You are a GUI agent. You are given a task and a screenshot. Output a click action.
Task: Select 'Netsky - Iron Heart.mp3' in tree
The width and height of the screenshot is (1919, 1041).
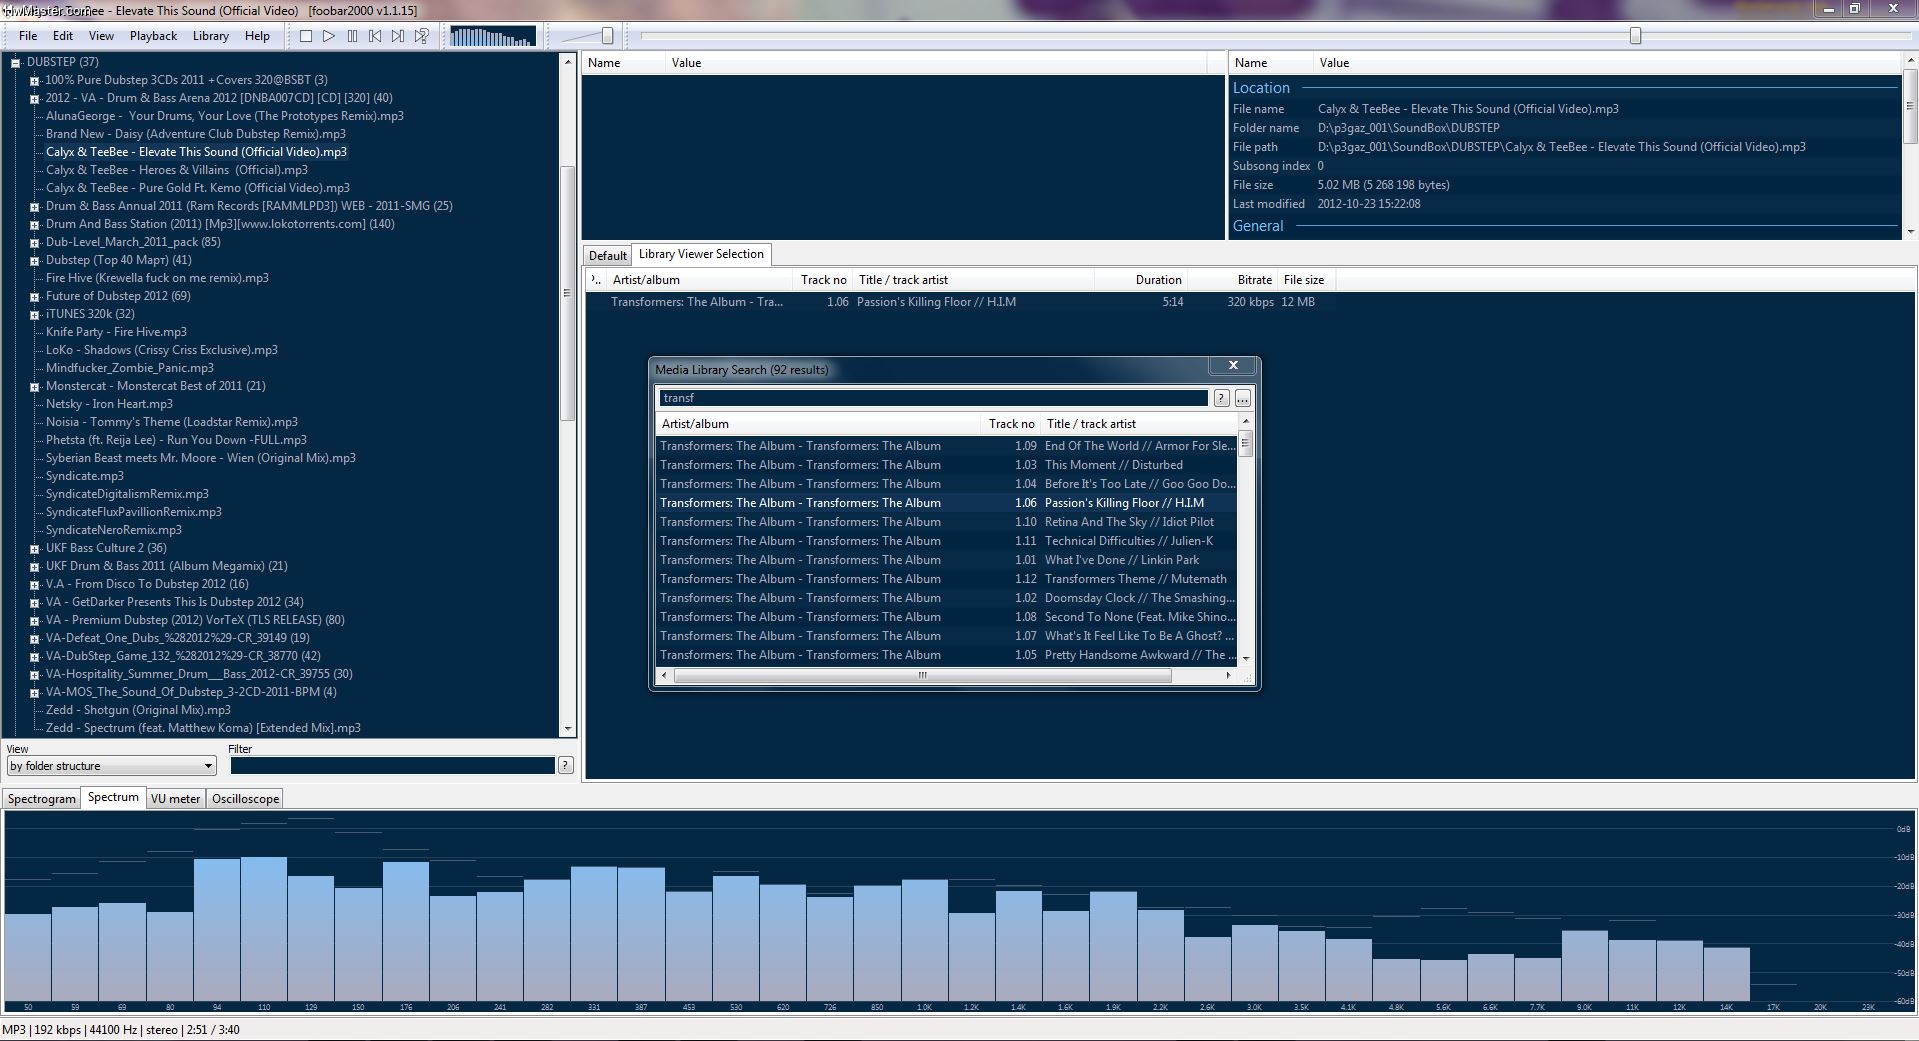click(109, 404)
